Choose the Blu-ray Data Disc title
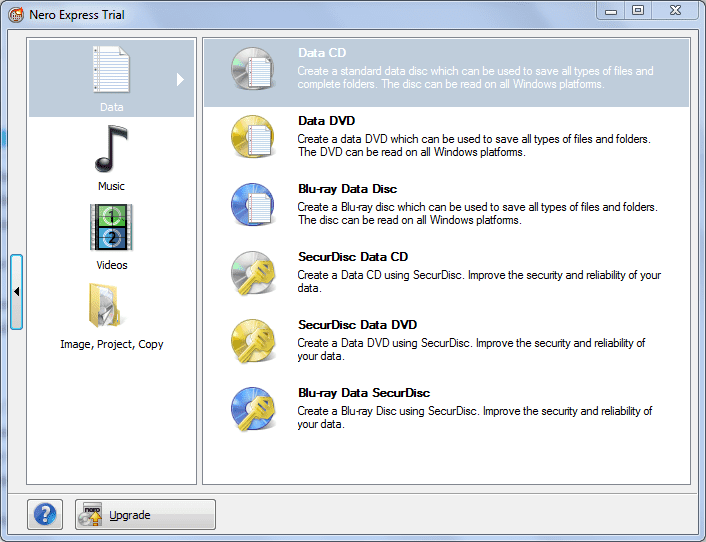Screen dimensions: 706x542 (347, 189)
